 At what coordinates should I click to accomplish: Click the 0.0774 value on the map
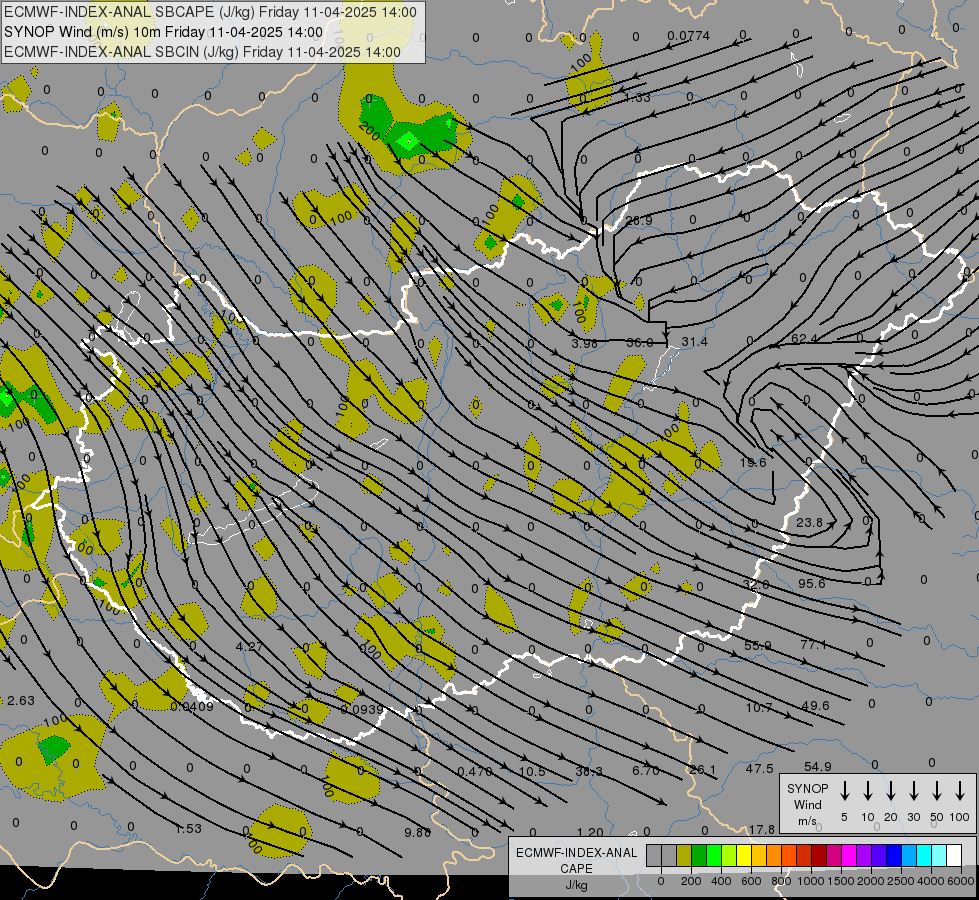688,36
